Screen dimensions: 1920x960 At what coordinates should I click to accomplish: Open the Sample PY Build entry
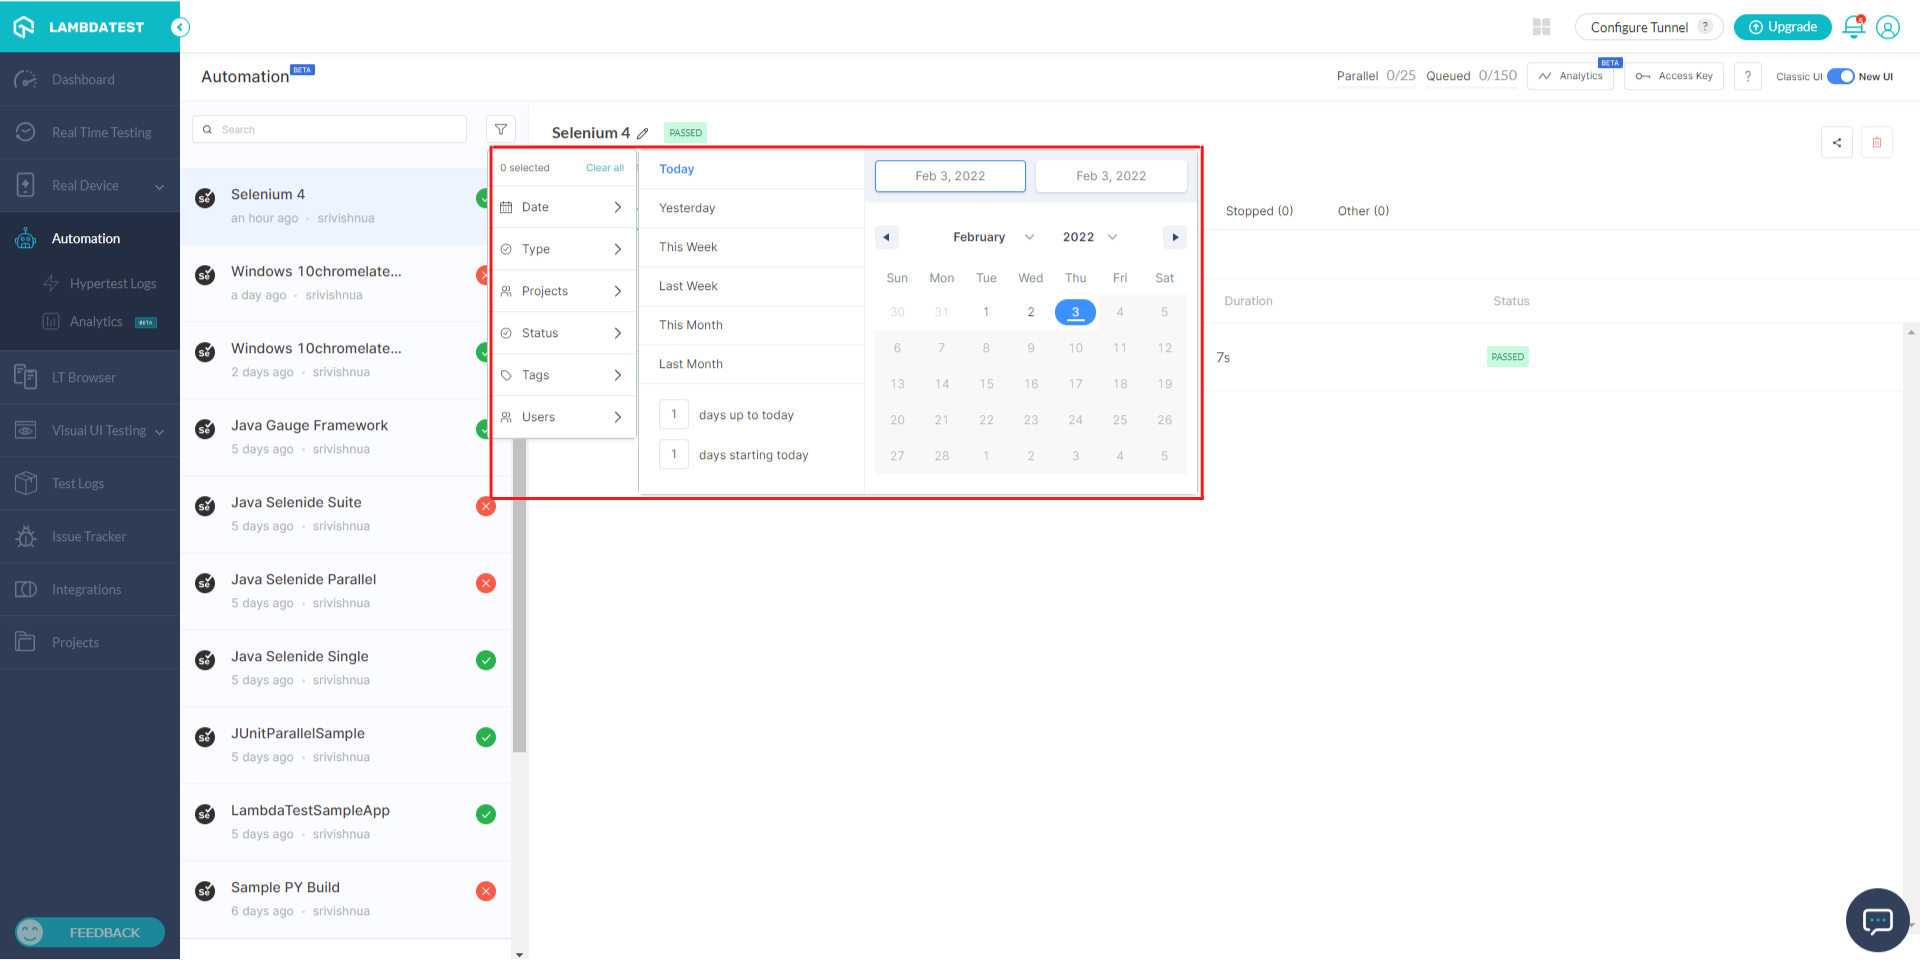click(x=345, y=899)
